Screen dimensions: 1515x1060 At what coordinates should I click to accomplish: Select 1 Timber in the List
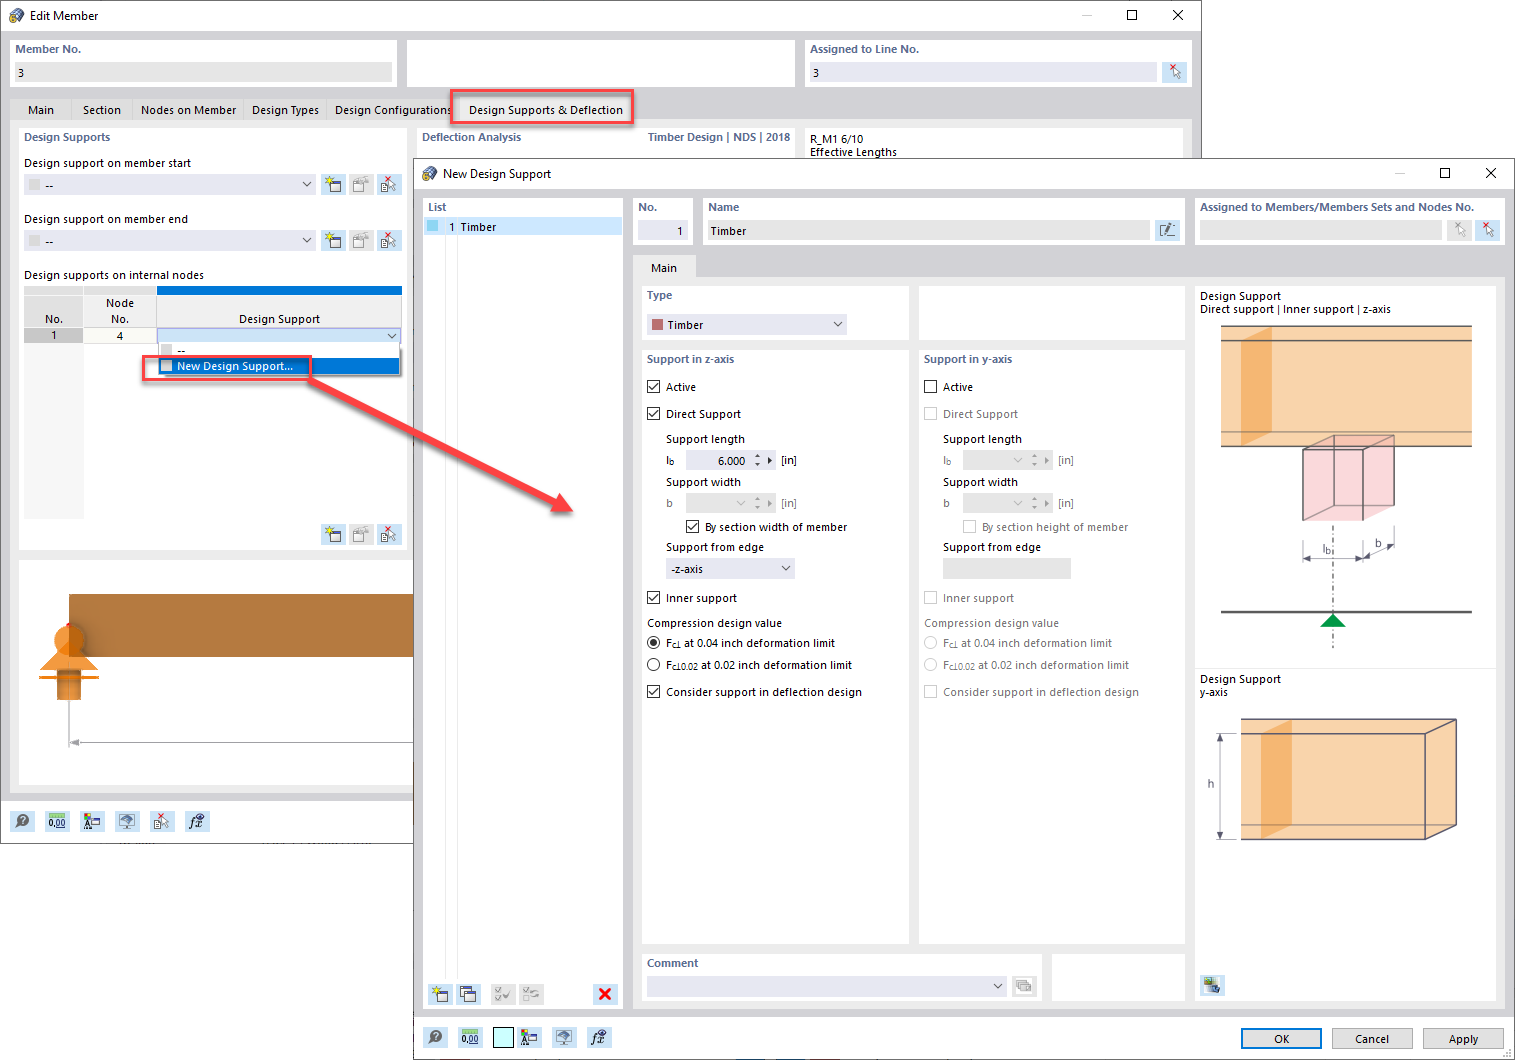click(523, 227)
